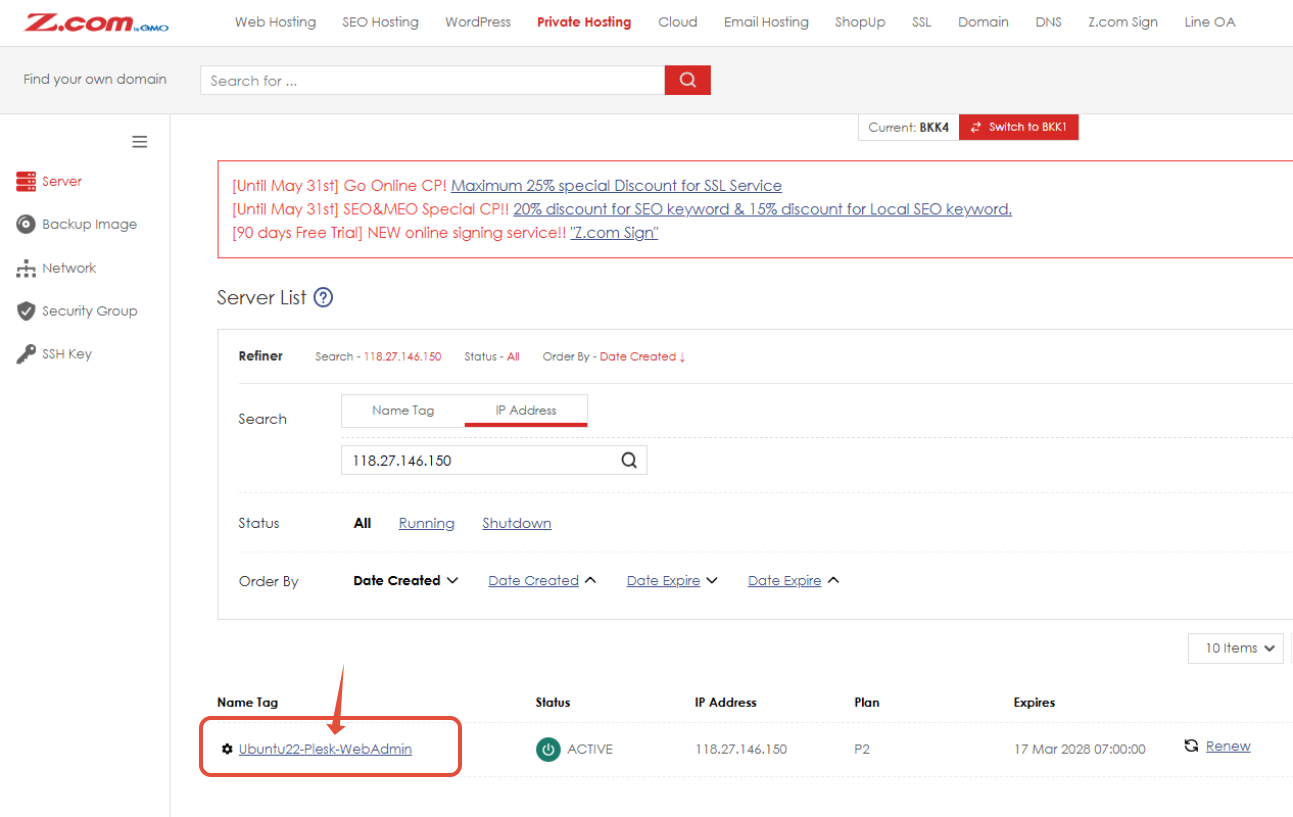The image size is (1293, 817).
Task: Open Backup Image in the sidebar
Action: coord(89,225)
